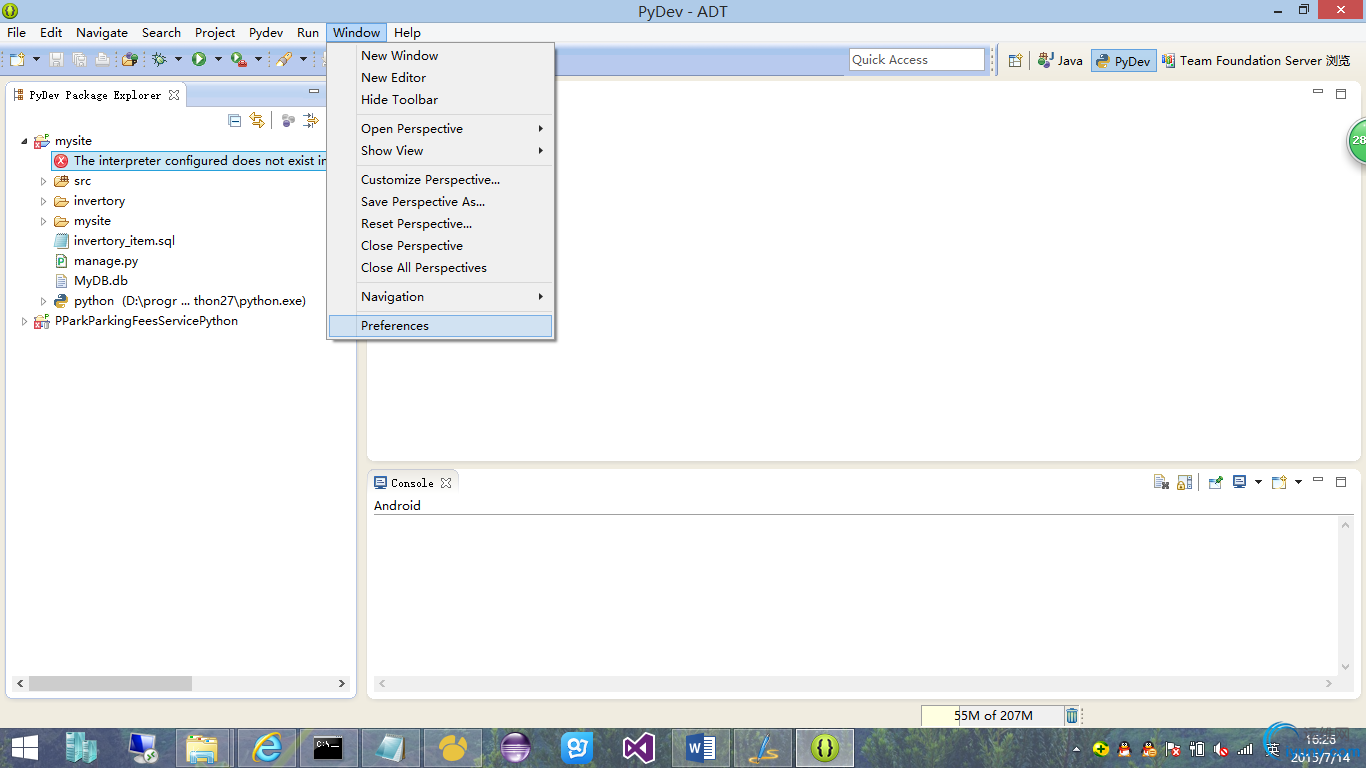Screen dimensions: 1366x768
Task: Click the Save toolbar icon
Action: [57, 60]
